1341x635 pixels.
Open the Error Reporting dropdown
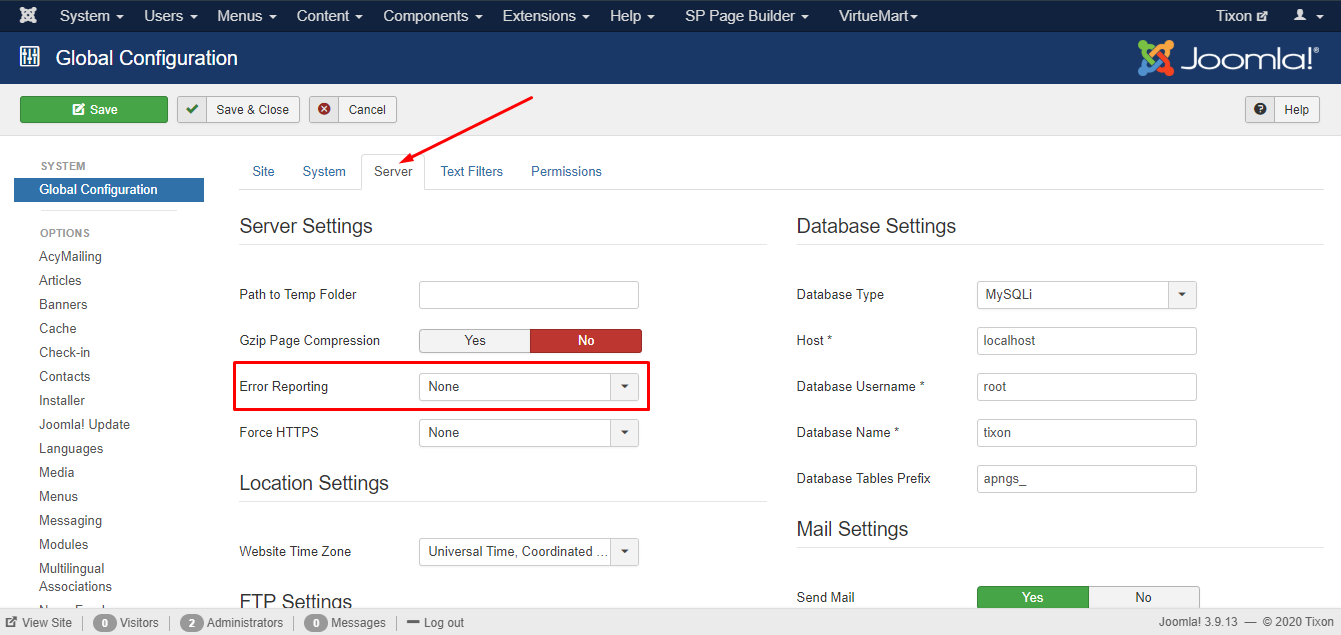point(528,387)
